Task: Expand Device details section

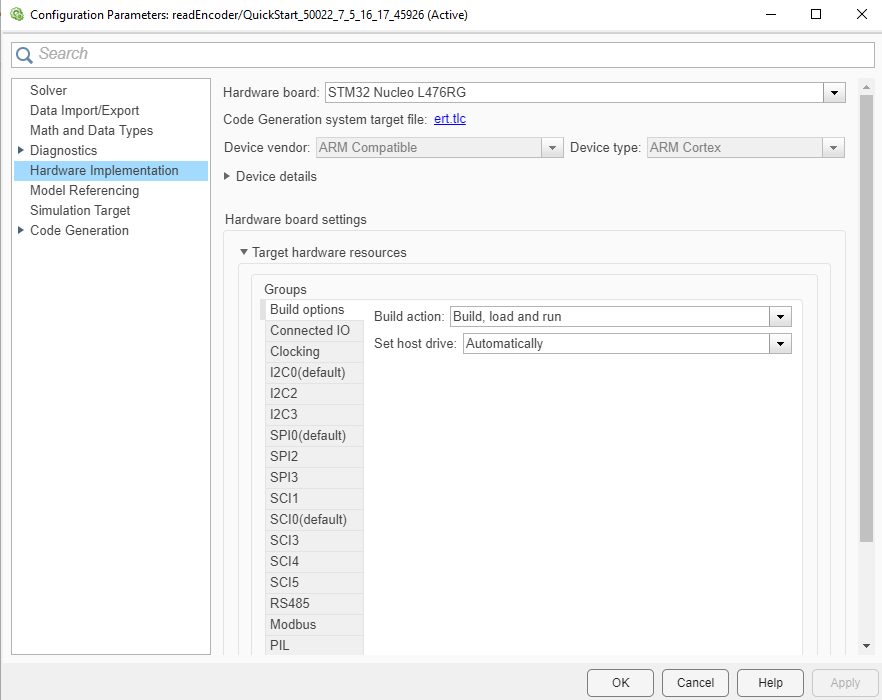Action: [227, 176]
